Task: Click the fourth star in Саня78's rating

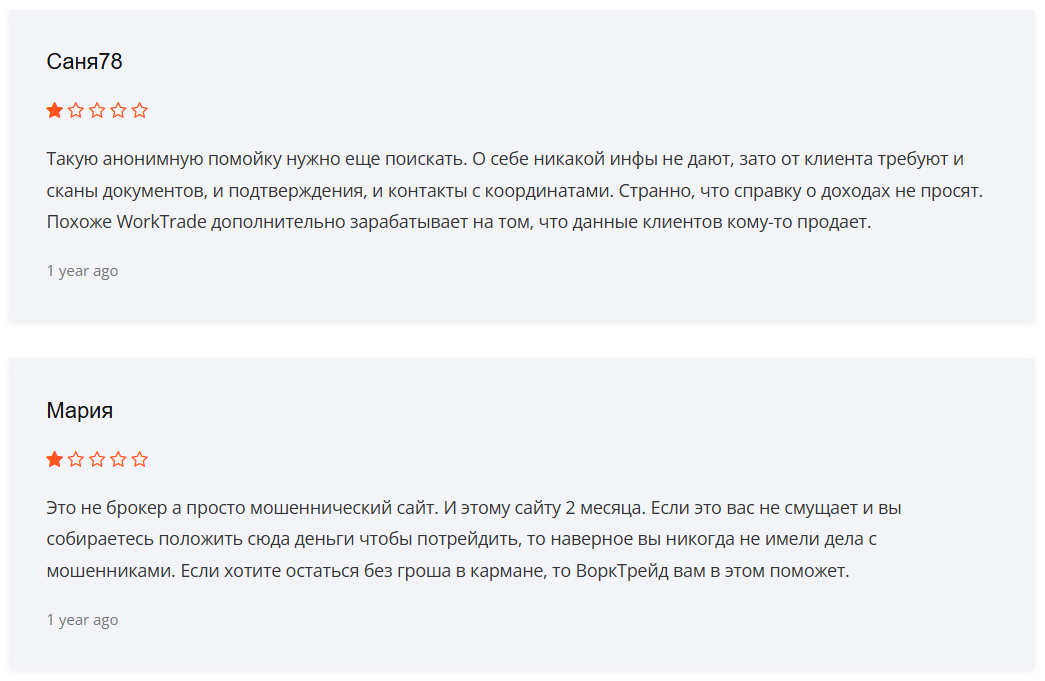Action: click(x=119, y=110)
